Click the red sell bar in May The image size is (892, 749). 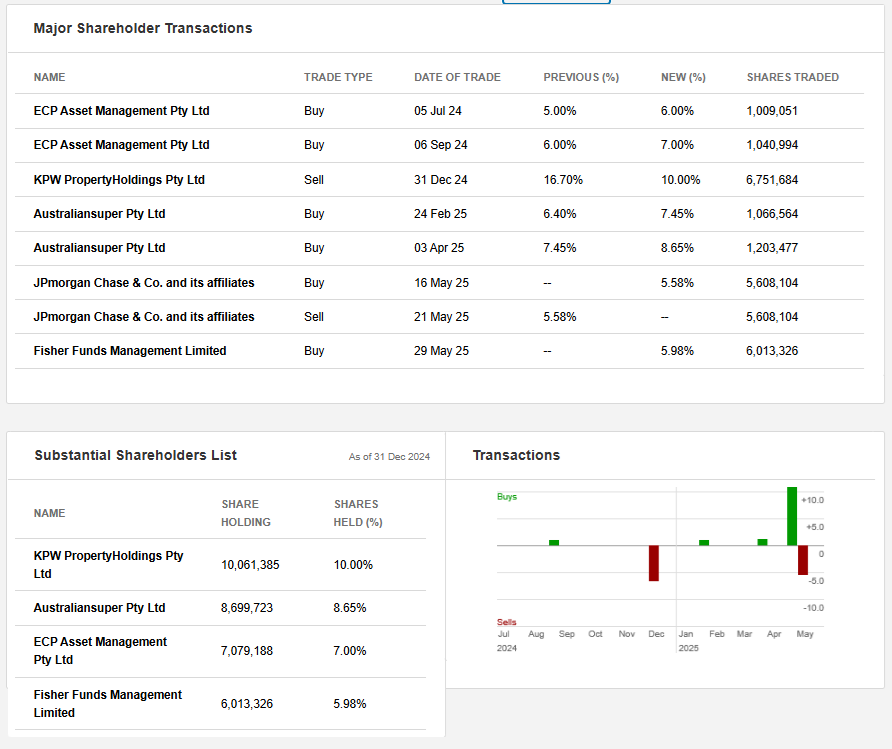[802, 560]
